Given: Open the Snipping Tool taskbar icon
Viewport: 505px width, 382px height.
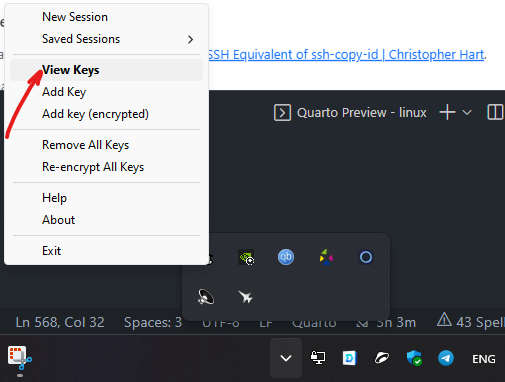Looking at the screenshot, I should 20,359.
